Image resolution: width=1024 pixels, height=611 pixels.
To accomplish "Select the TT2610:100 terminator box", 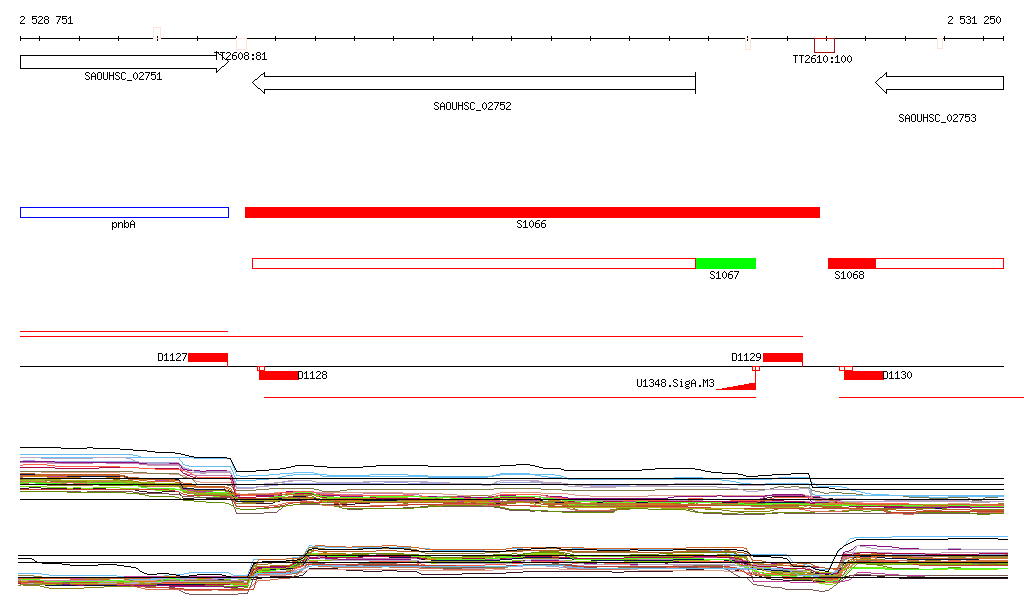I will point(824,46).
